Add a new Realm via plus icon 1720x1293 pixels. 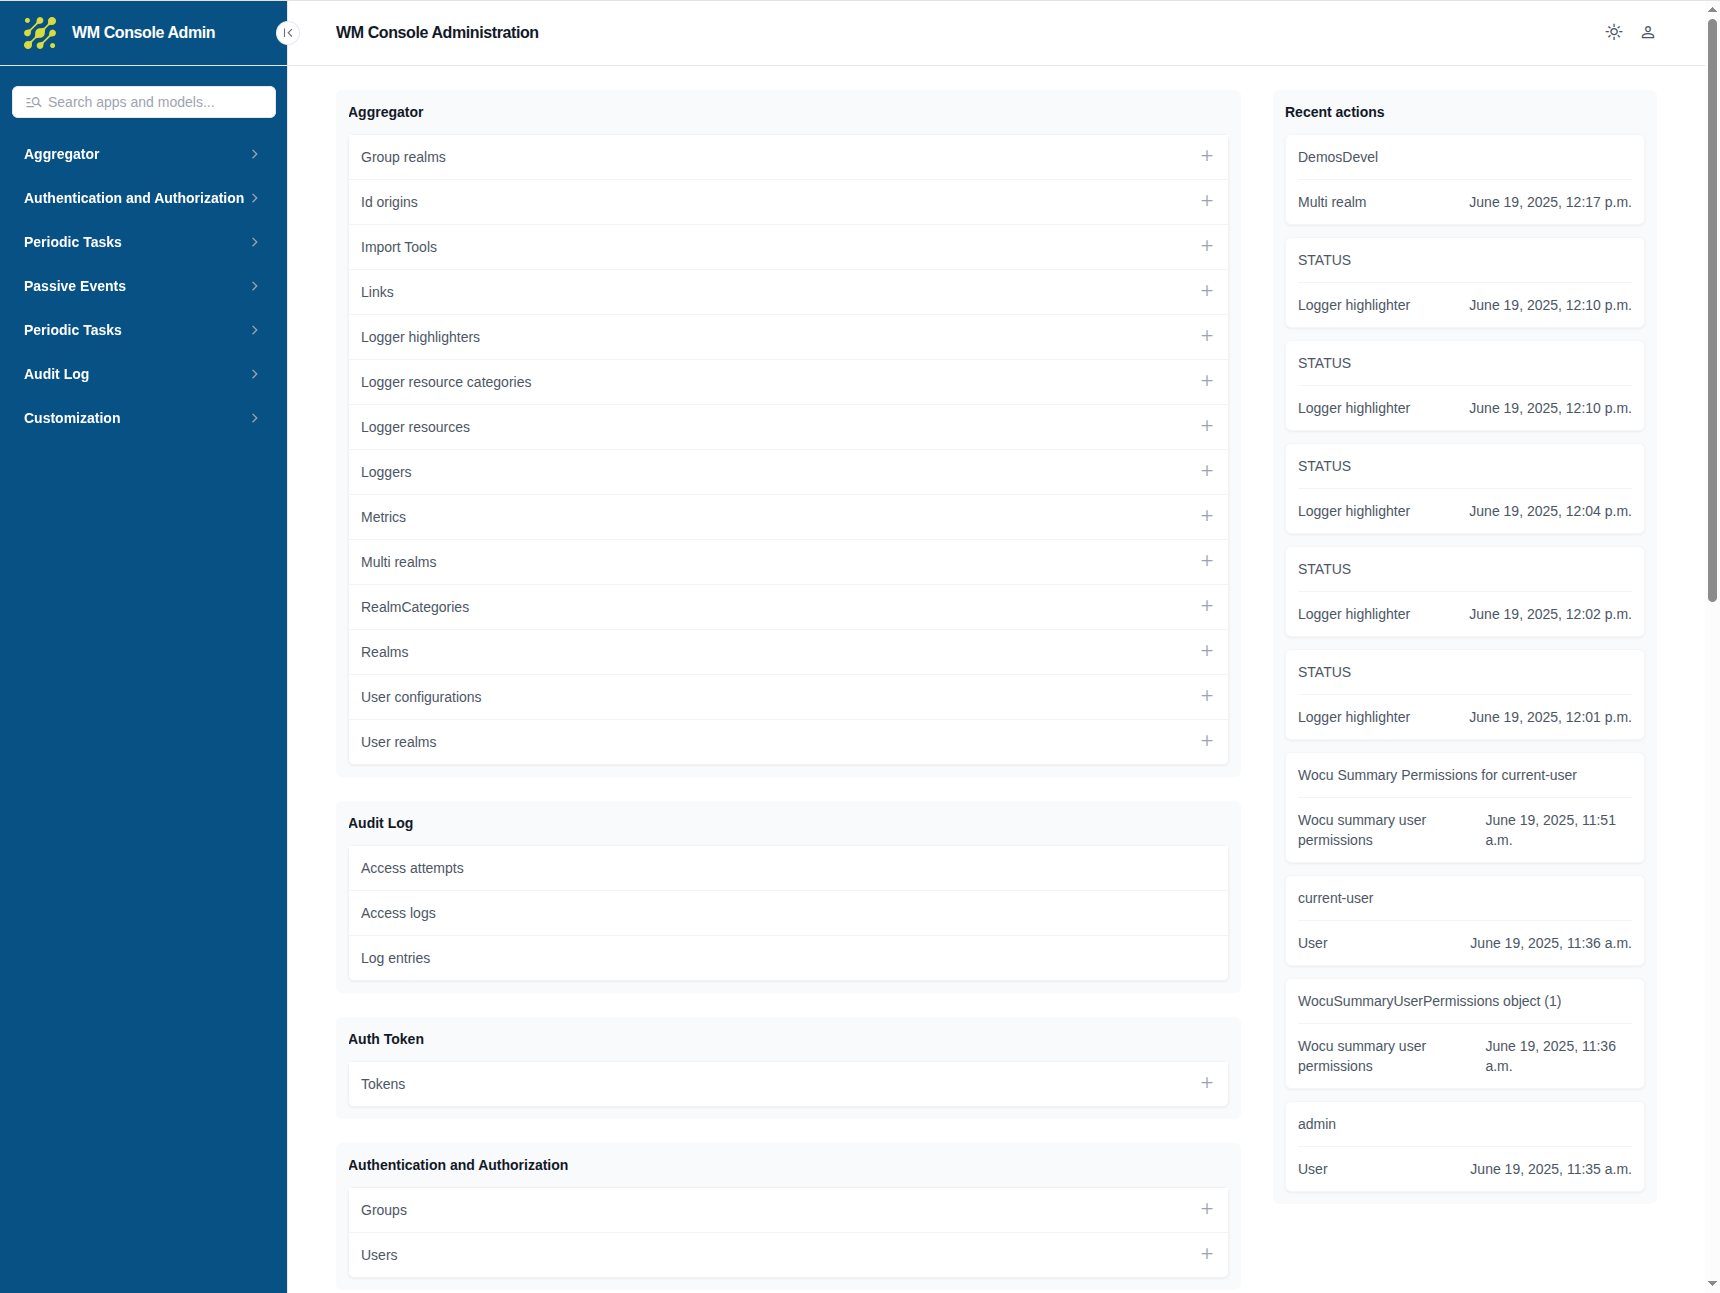[1207, 651]
